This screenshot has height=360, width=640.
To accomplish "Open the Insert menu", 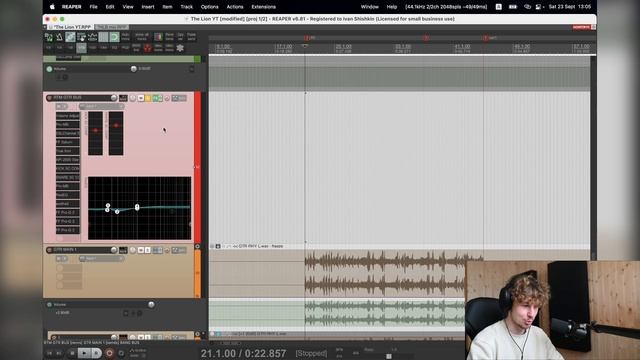I will coord(148,7).
